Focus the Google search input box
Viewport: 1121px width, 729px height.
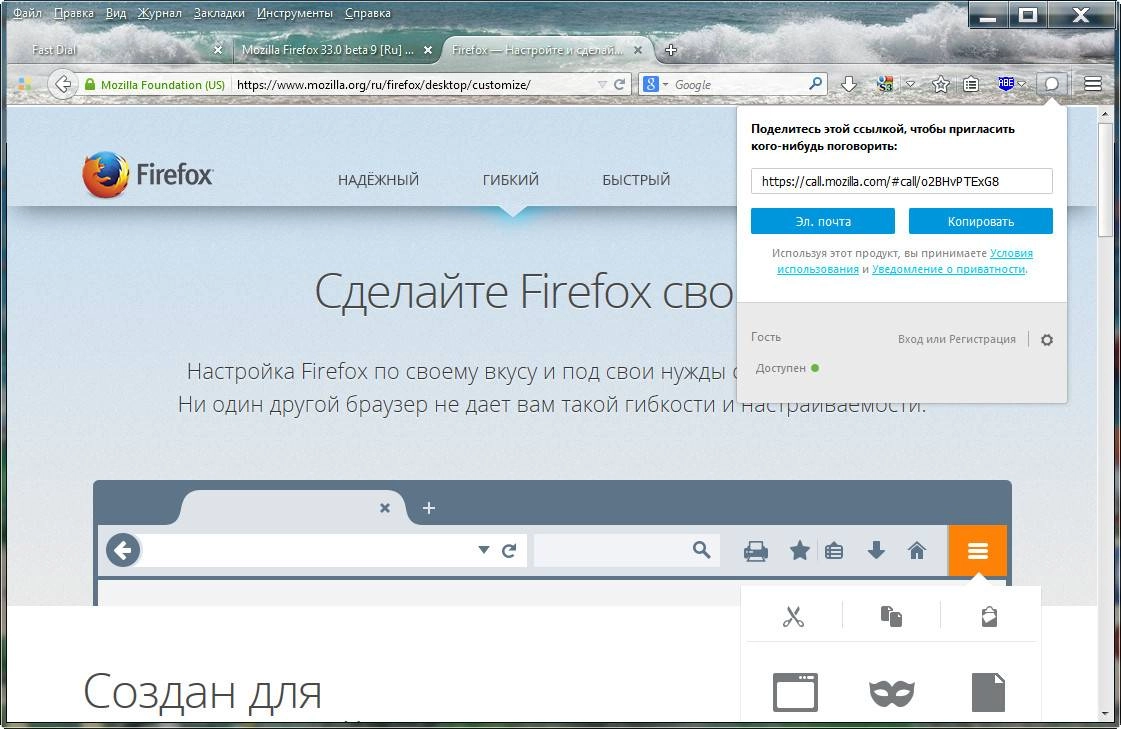737,84
